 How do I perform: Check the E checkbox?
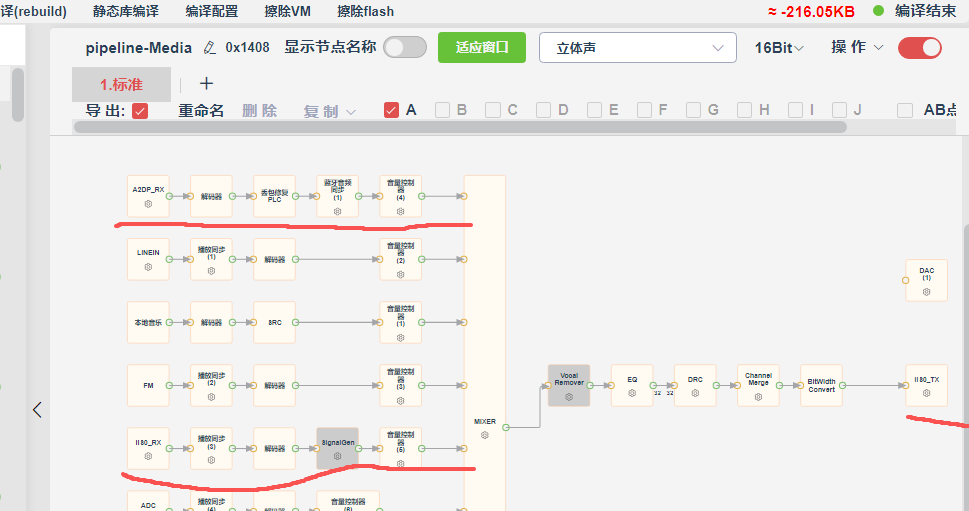[x=594, y=110]
